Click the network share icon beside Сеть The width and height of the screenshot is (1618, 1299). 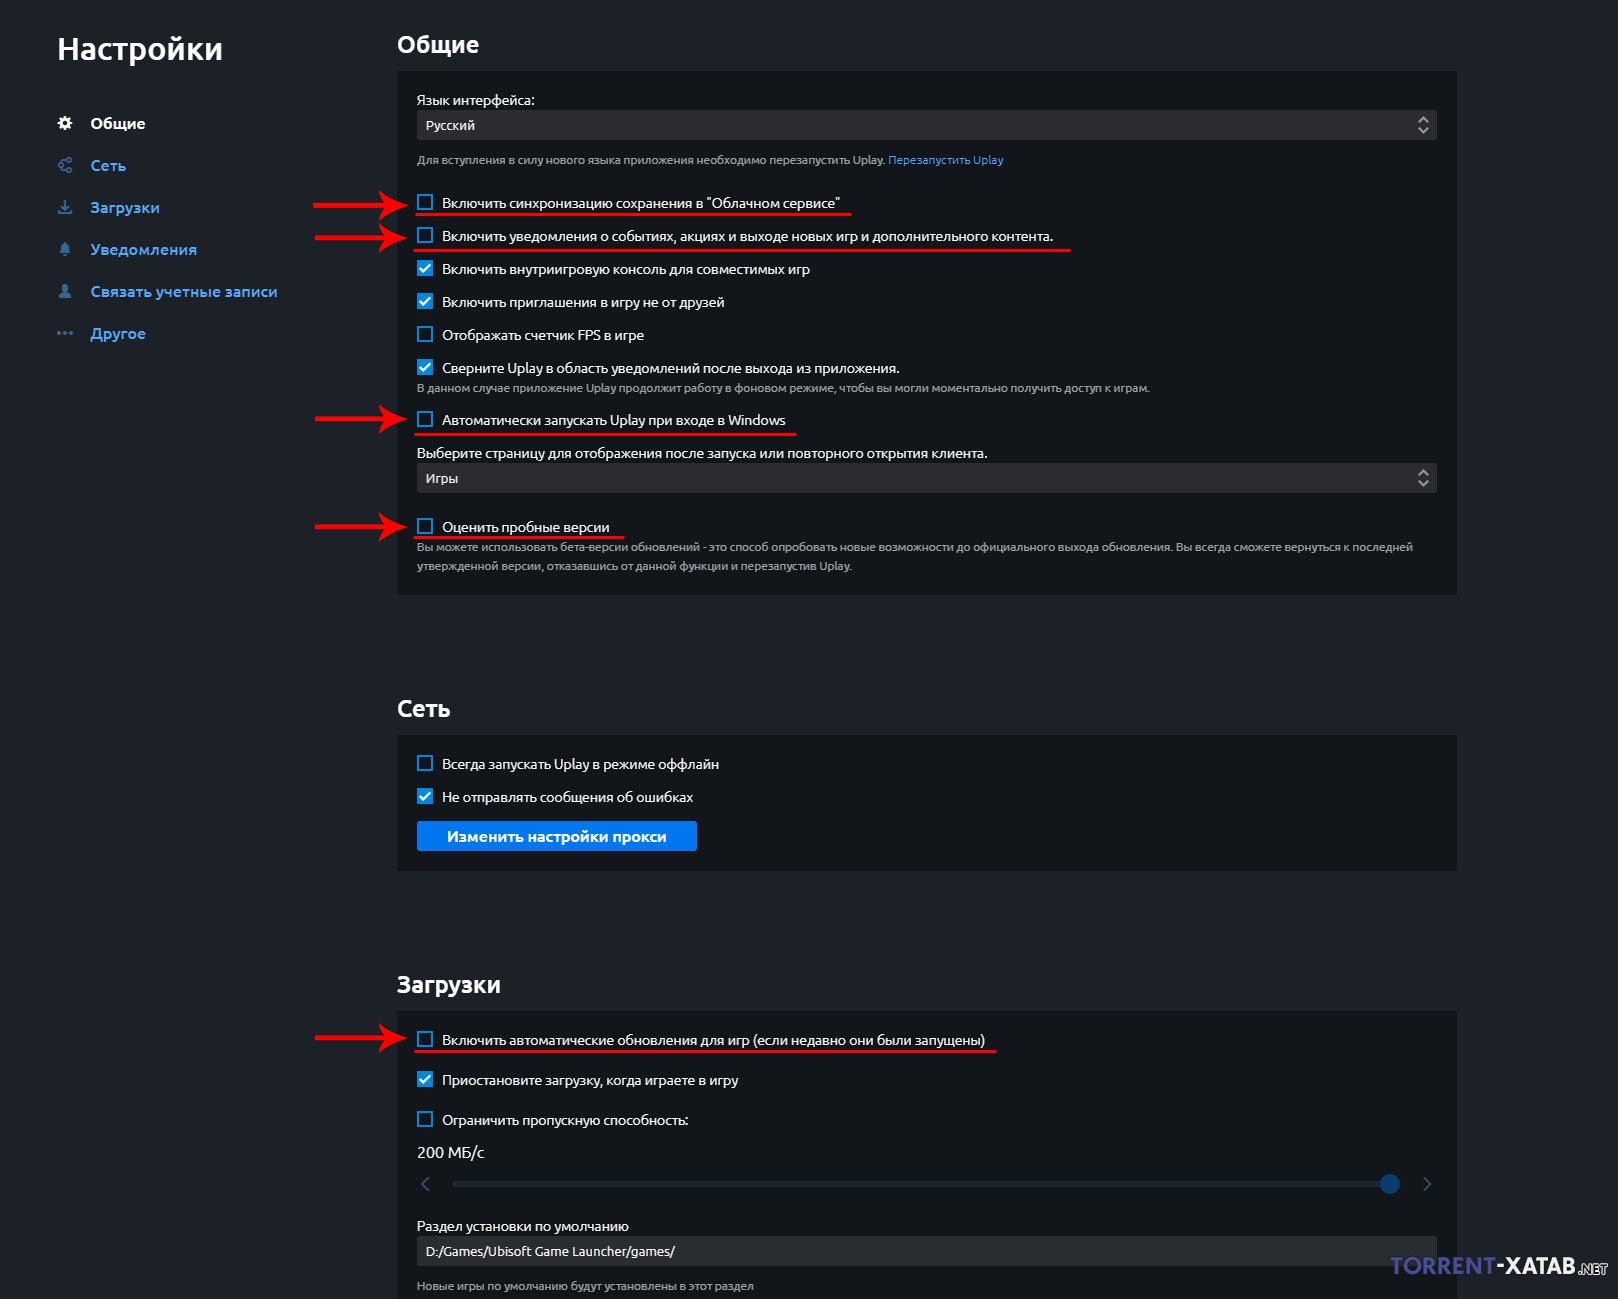point(65,165)
